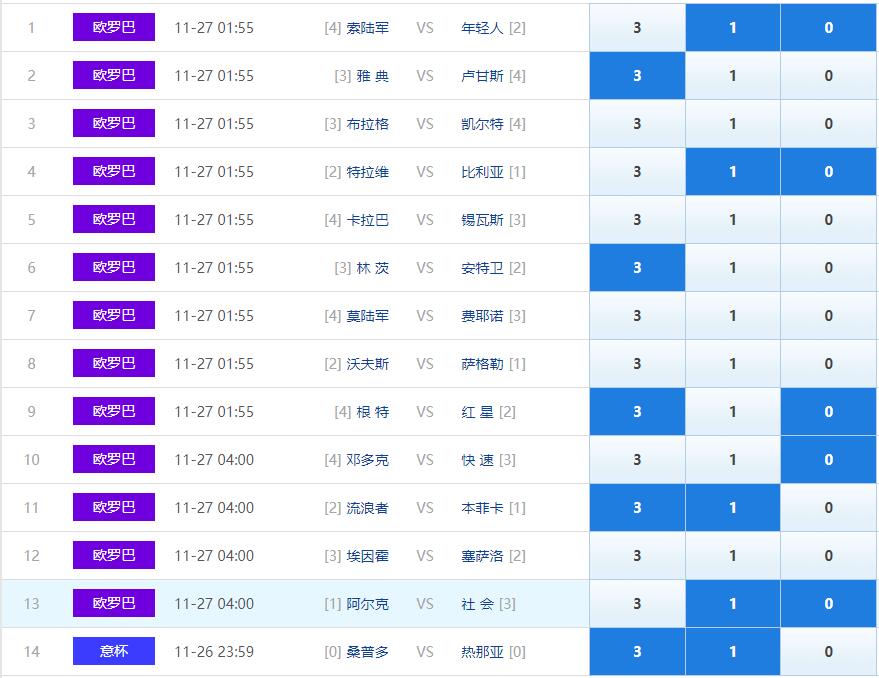The height and width of the screenshot is (678, 879).
Task: Select option 1 for 雅典 vs 卢甘斯
Action: [x=733, y=76]
